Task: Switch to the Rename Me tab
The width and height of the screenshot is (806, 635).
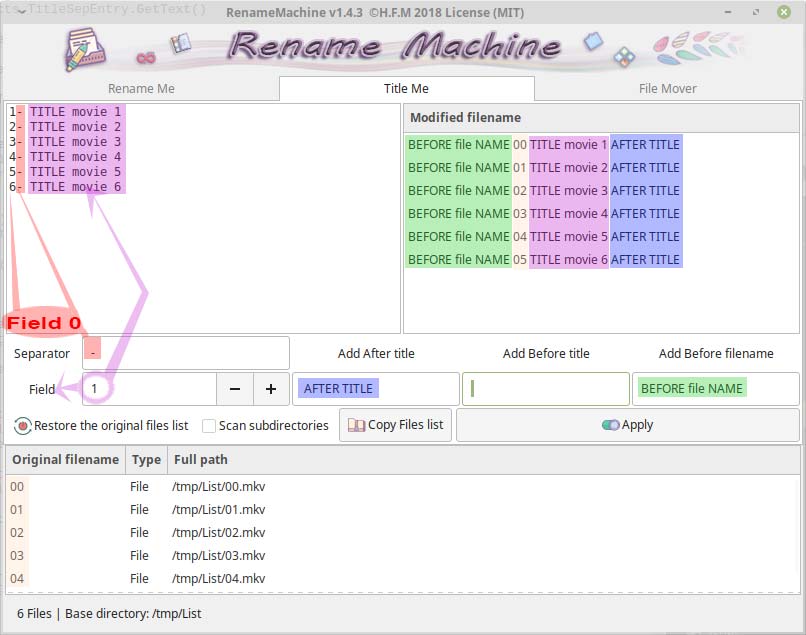Action: [141, 88]
